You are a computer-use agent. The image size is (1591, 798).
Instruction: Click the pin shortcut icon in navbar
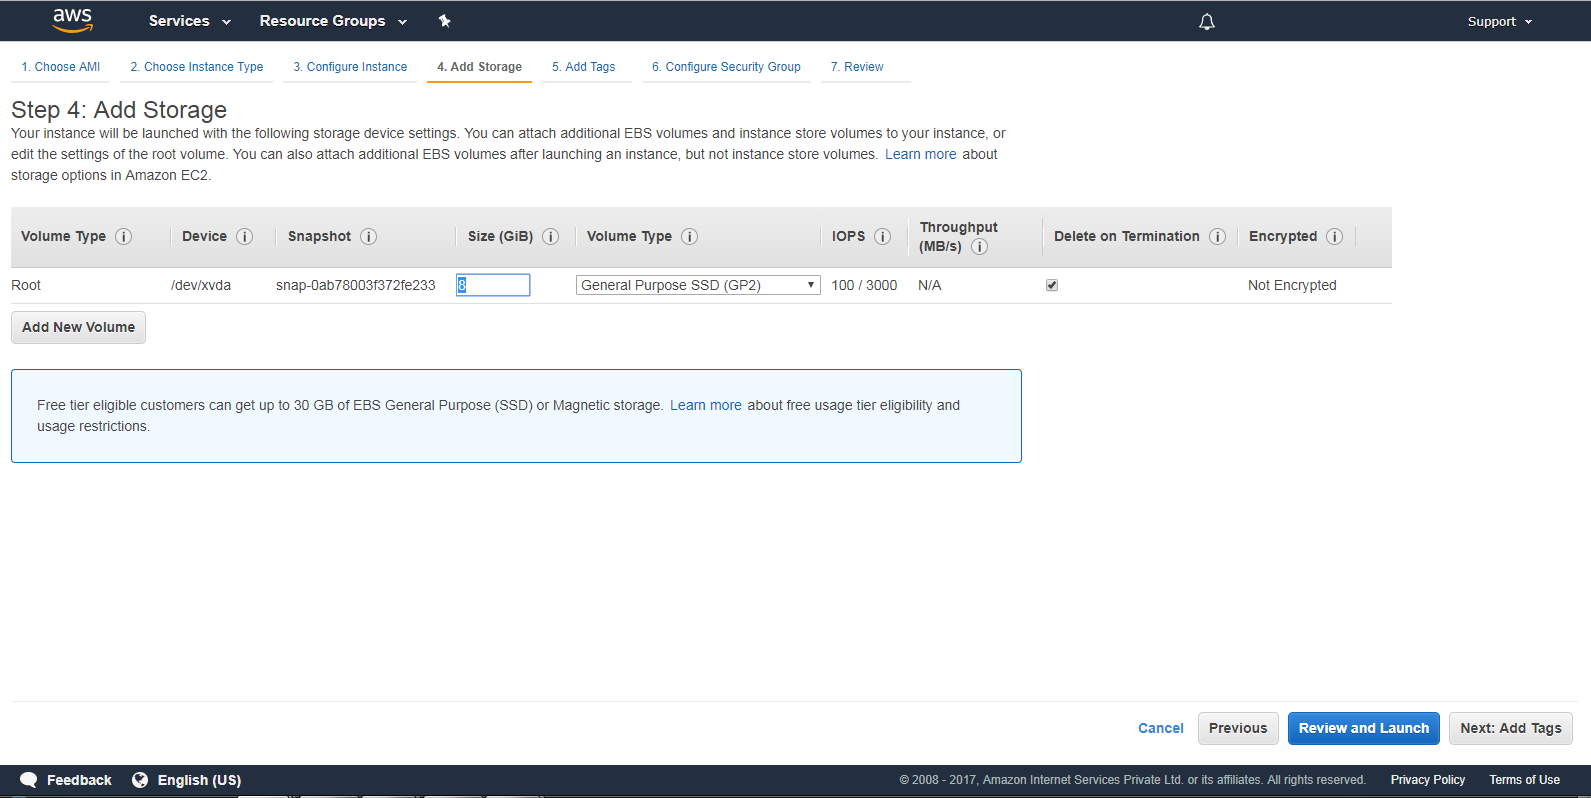(445, 21)
